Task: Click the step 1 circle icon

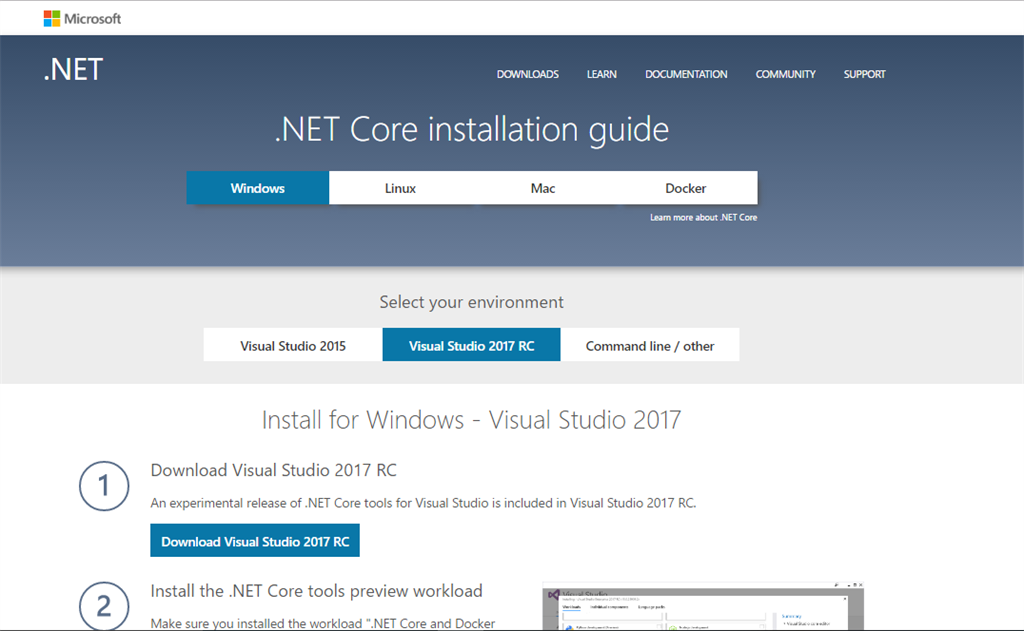Action: (104, 487)
